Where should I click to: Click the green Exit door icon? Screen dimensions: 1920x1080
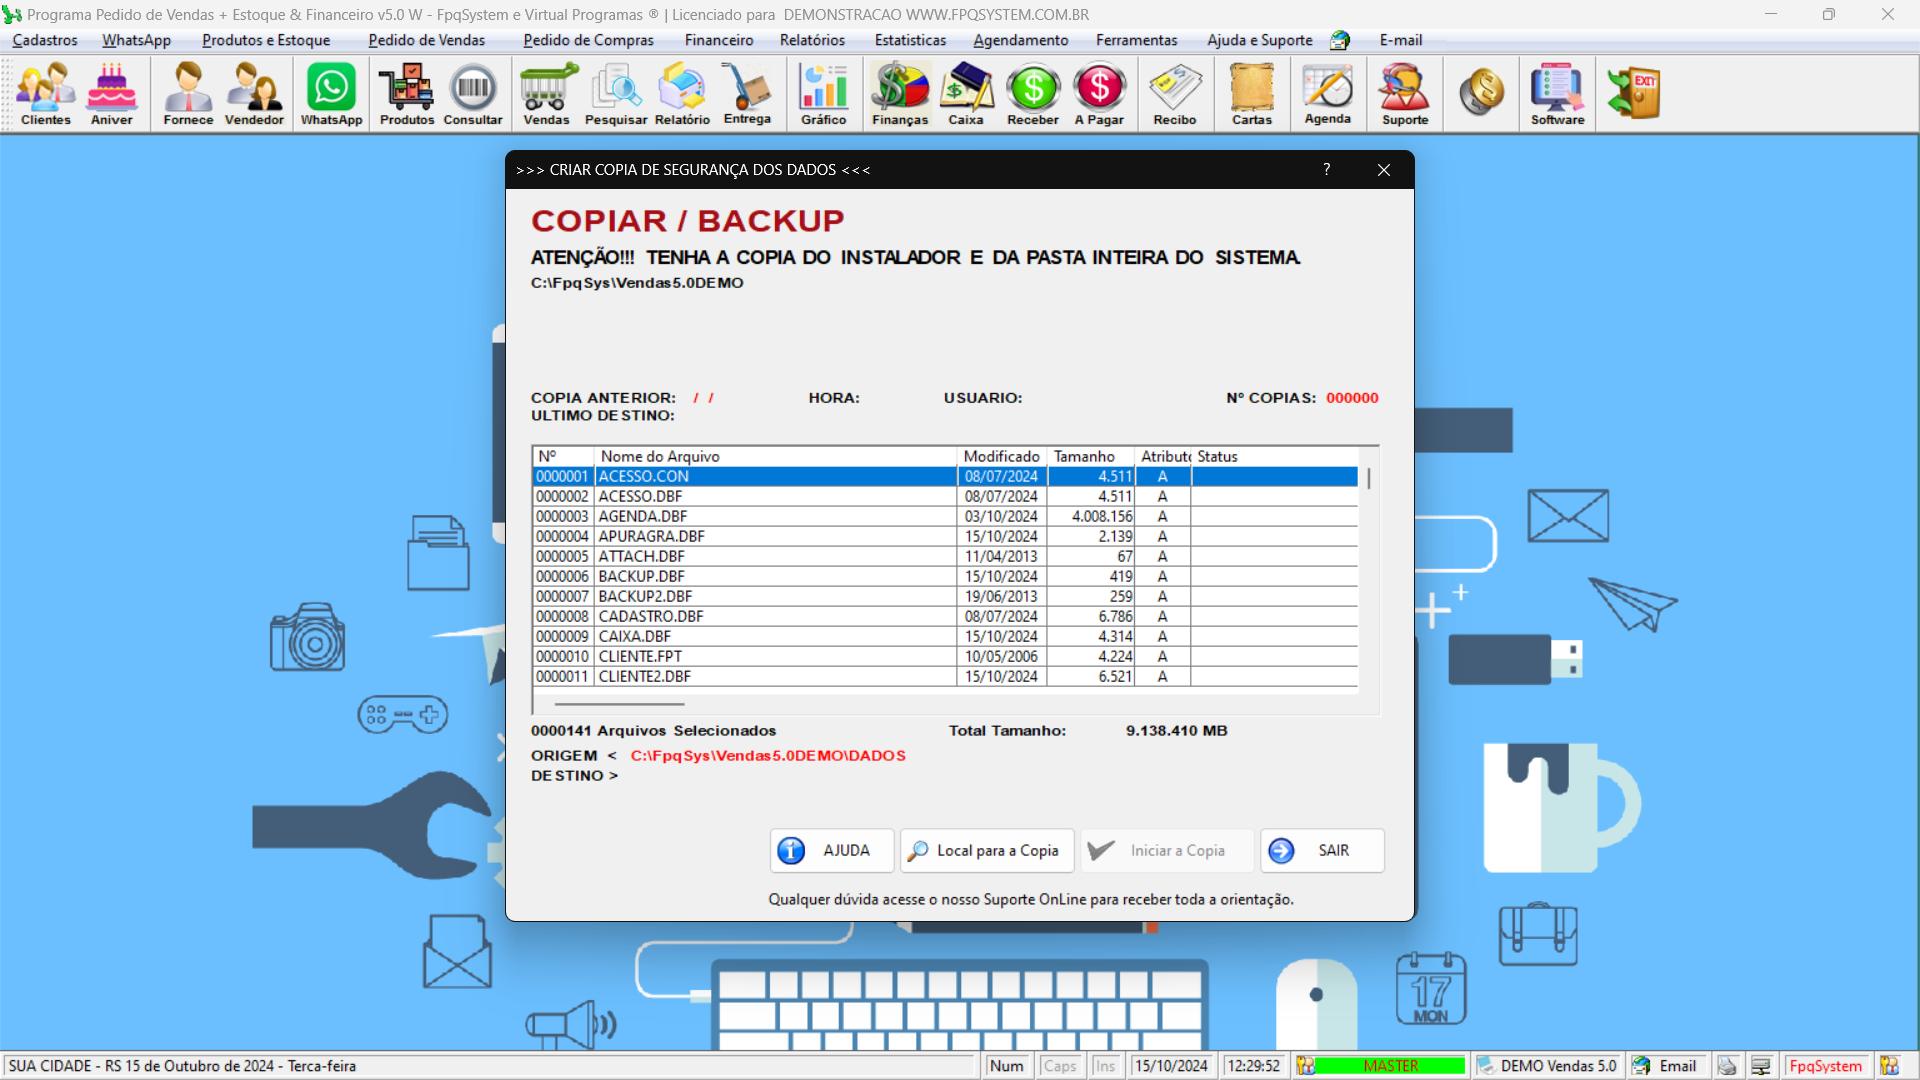(1634, 92)
